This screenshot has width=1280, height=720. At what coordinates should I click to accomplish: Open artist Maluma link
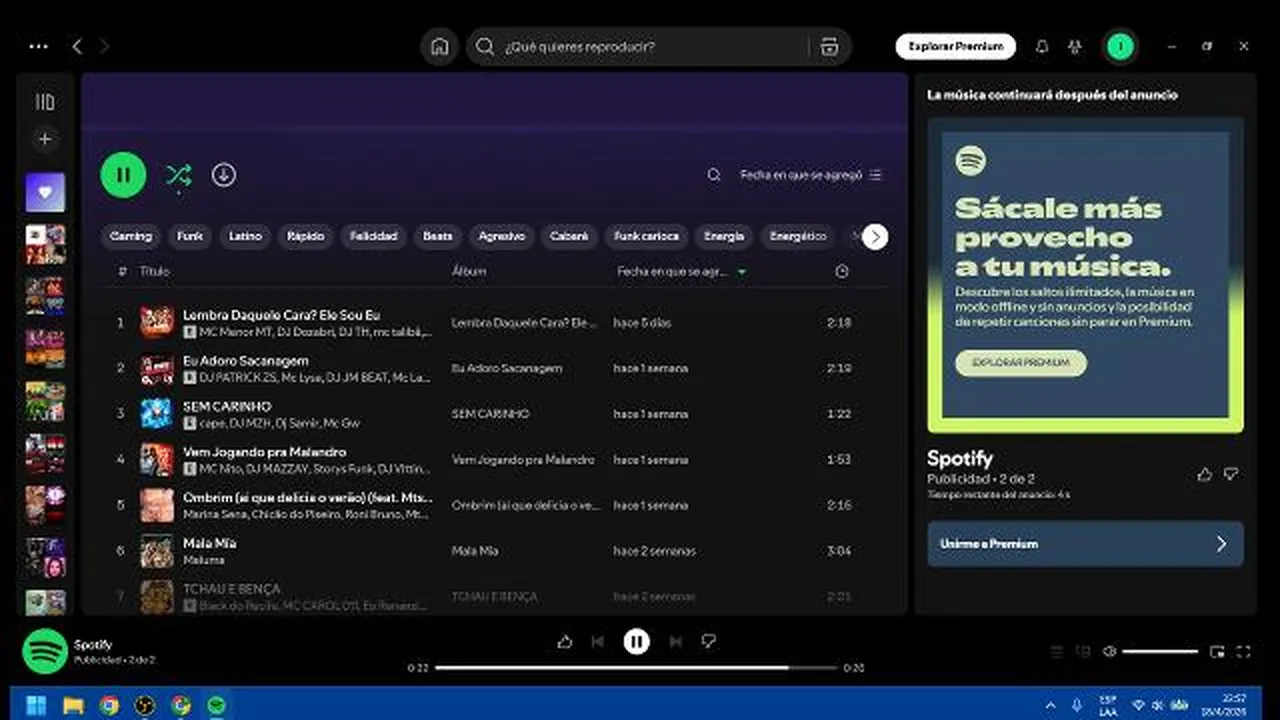click(x=203, y=560)
